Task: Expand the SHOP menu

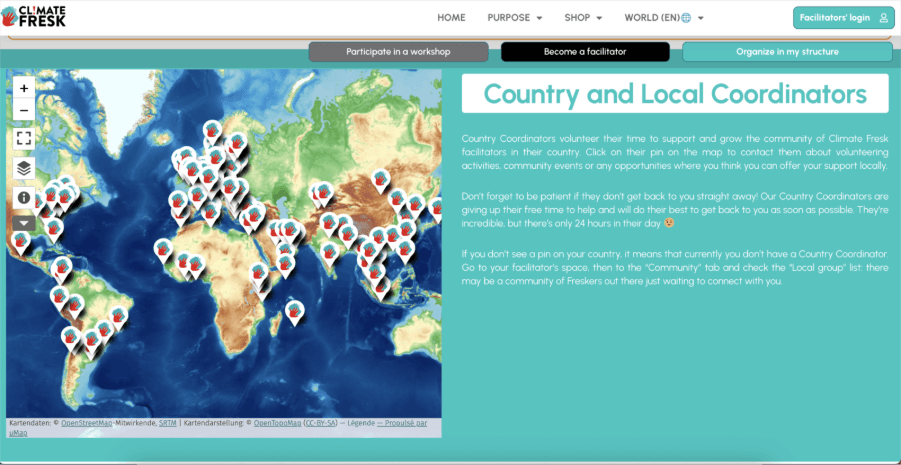Action: (x=583, y=18)
